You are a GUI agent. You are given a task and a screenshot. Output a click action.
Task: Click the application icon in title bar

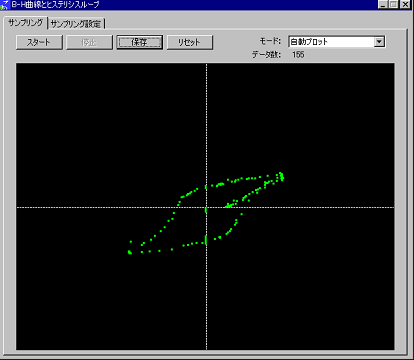4,5
